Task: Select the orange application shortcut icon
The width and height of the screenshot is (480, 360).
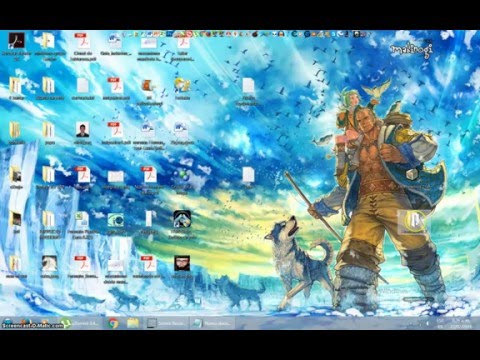Action: [149, 86]
